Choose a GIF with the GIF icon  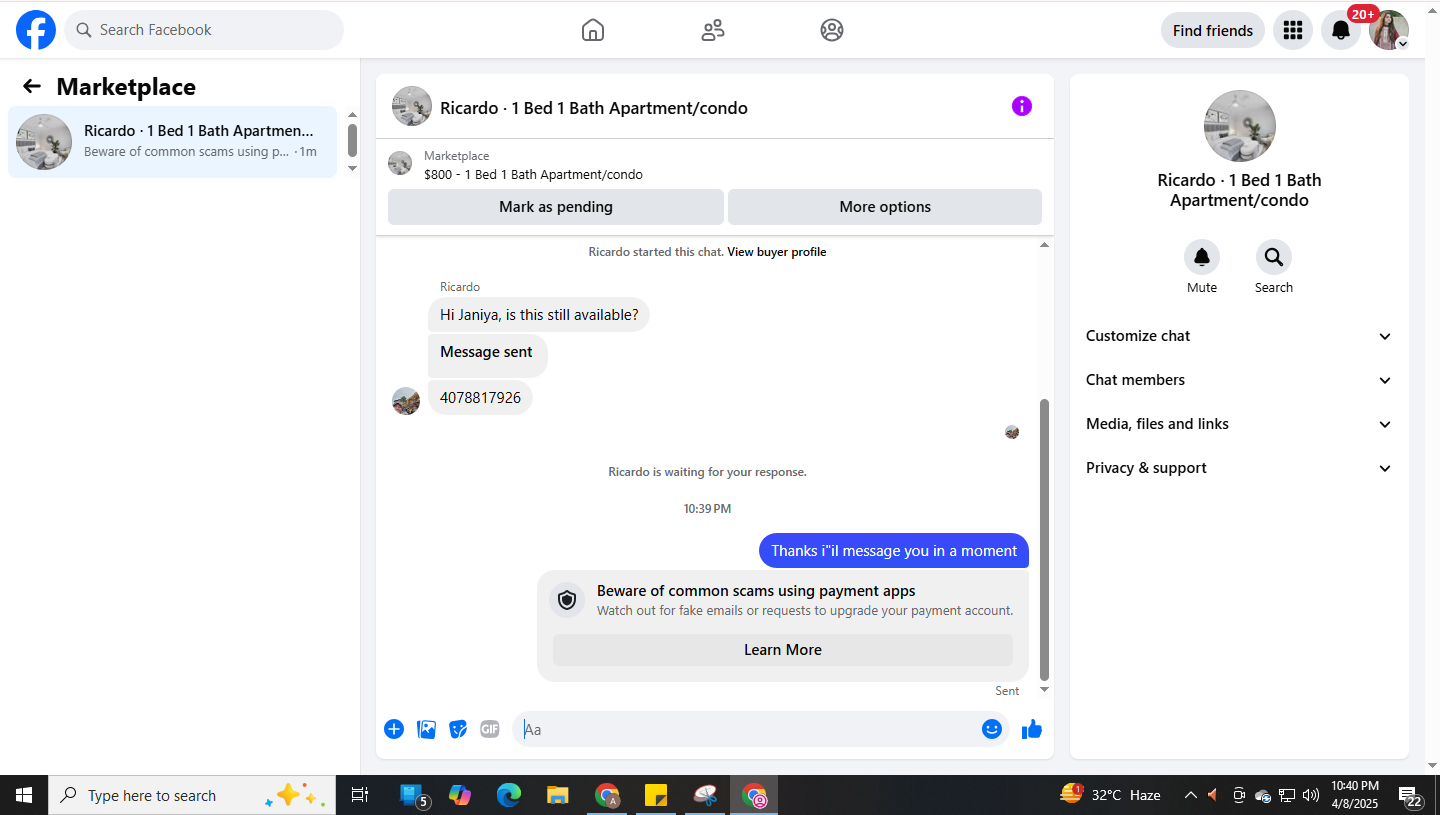[x=490, y=729]
